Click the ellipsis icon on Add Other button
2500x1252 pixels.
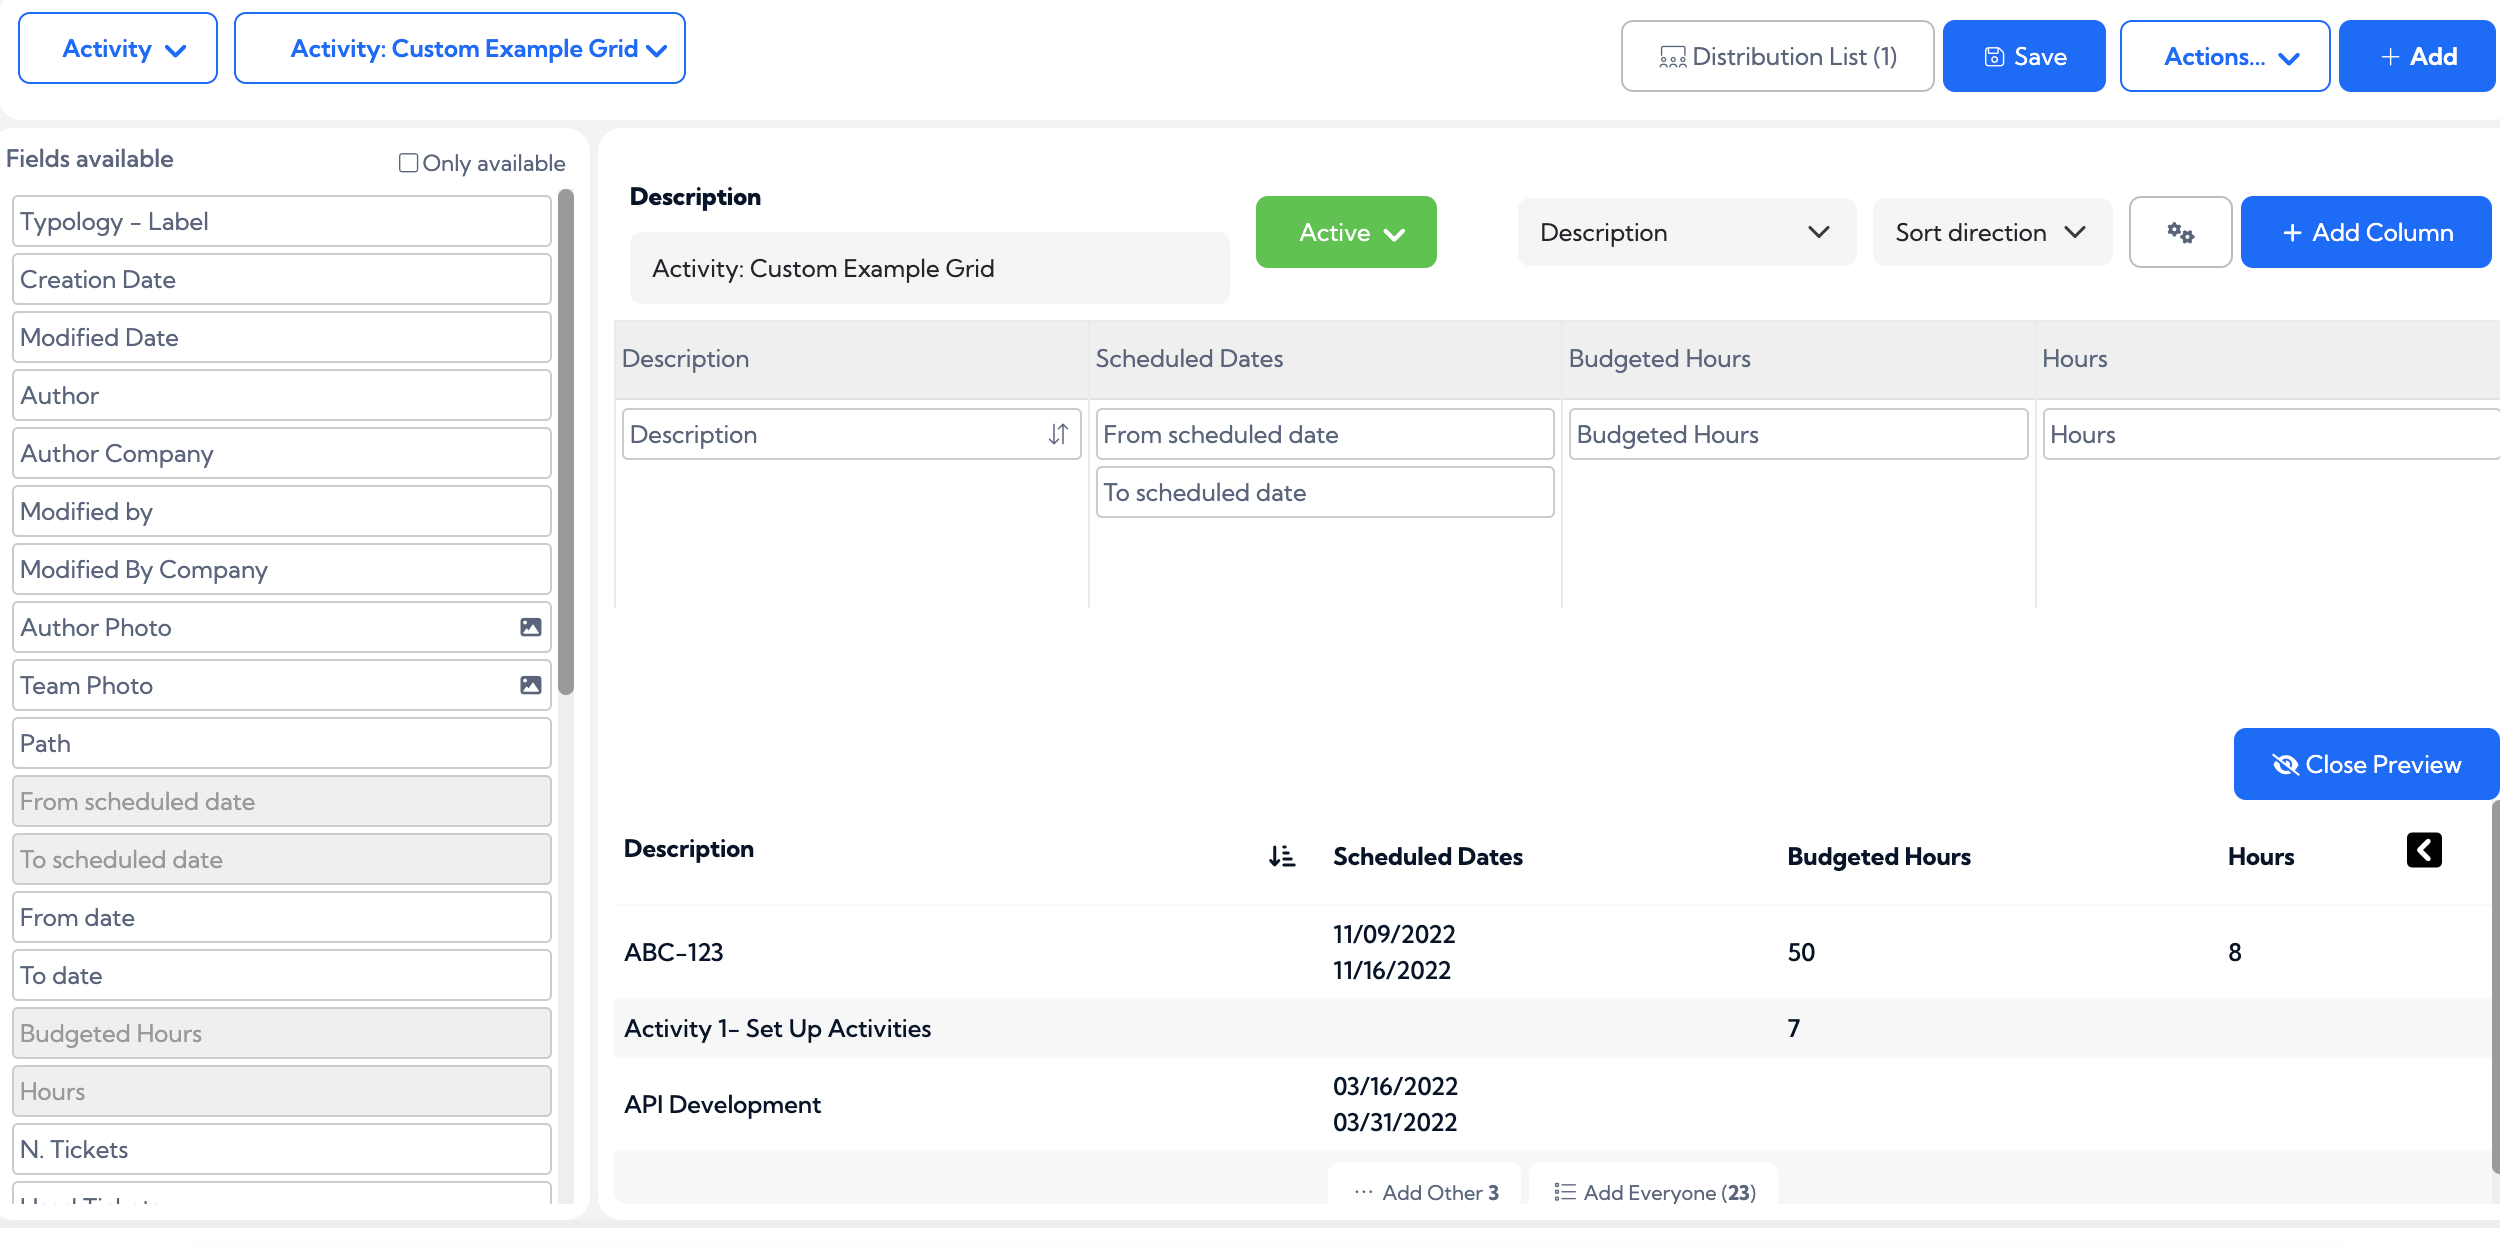(x=1364, y=1191)
